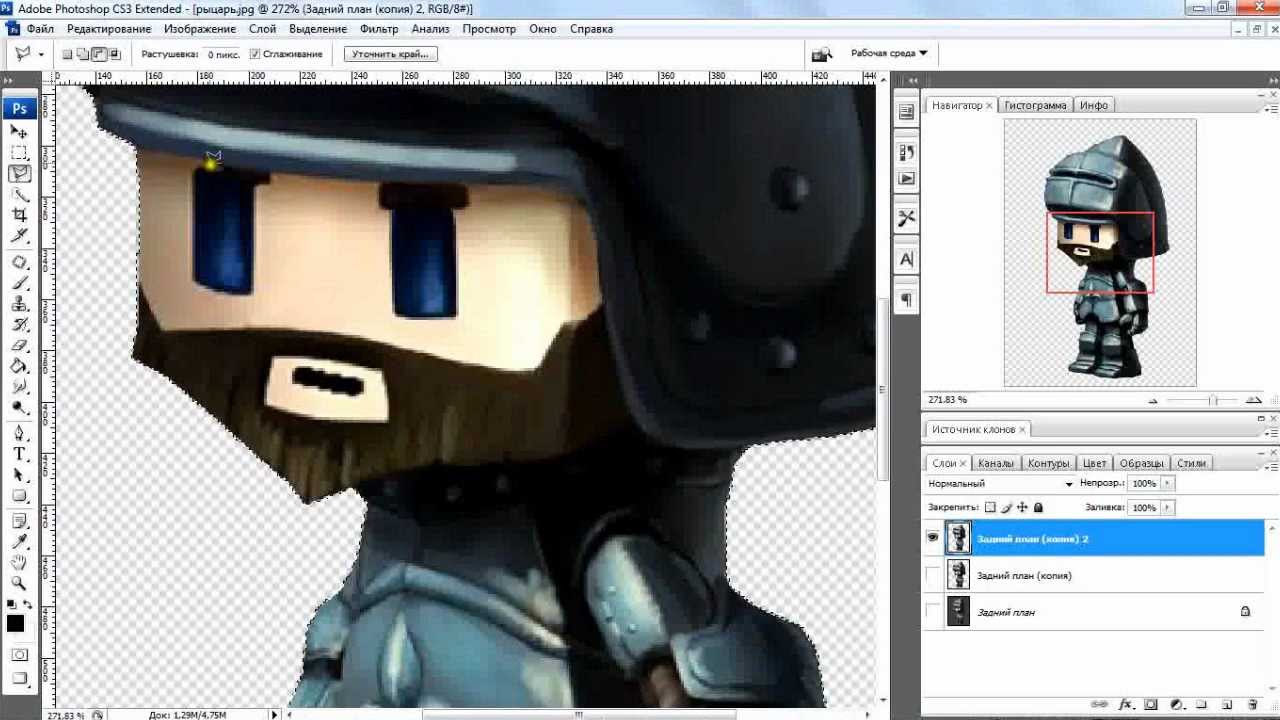This screenshot has height=720, width=1280.
Task: Open the Изображение menu
Action: (200, 29)
